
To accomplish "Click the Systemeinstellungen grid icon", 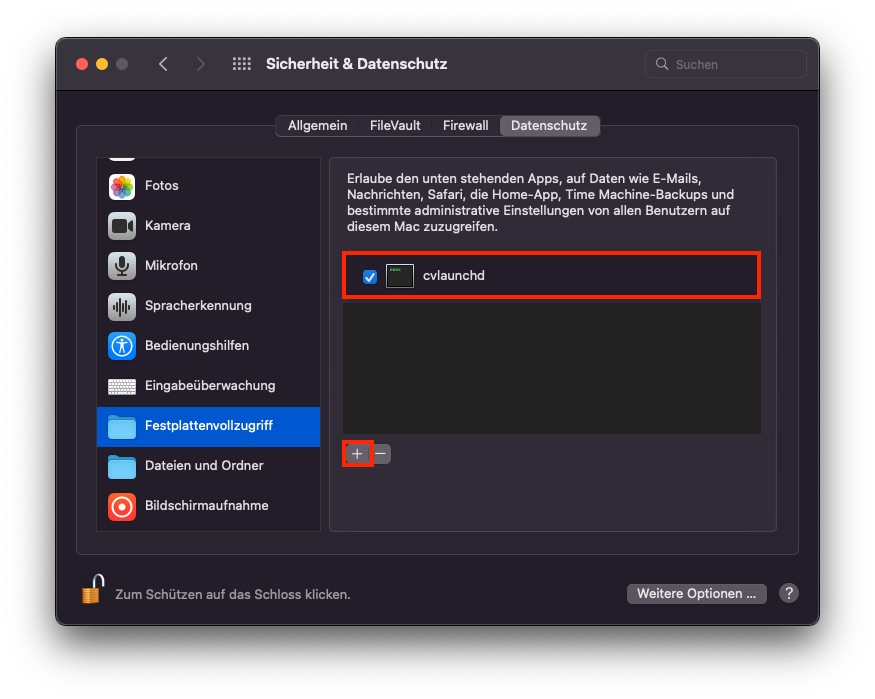I will coord(241,63).
